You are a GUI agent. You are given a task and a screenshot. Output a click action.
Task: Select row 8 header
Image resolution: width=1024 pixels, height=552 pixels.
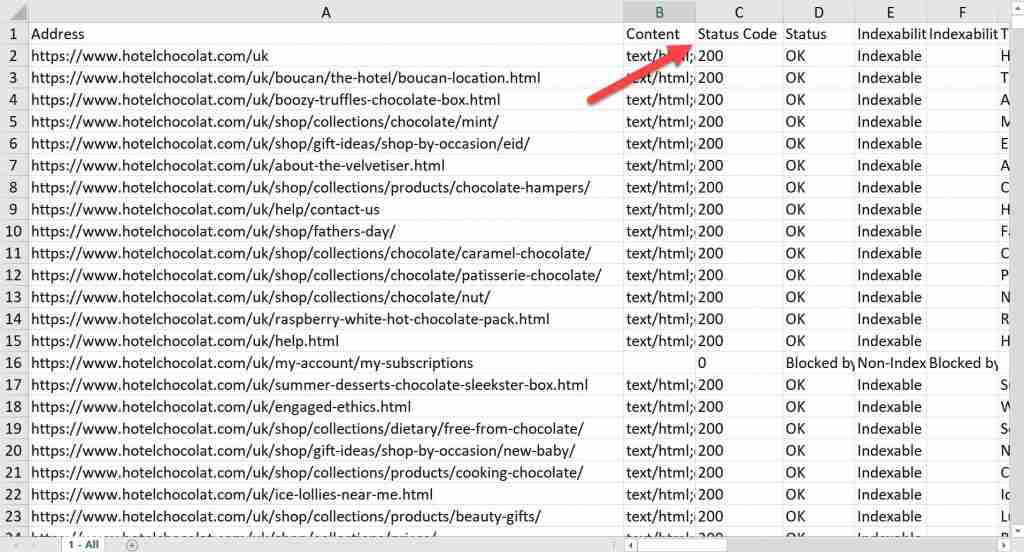click(14, 187)
